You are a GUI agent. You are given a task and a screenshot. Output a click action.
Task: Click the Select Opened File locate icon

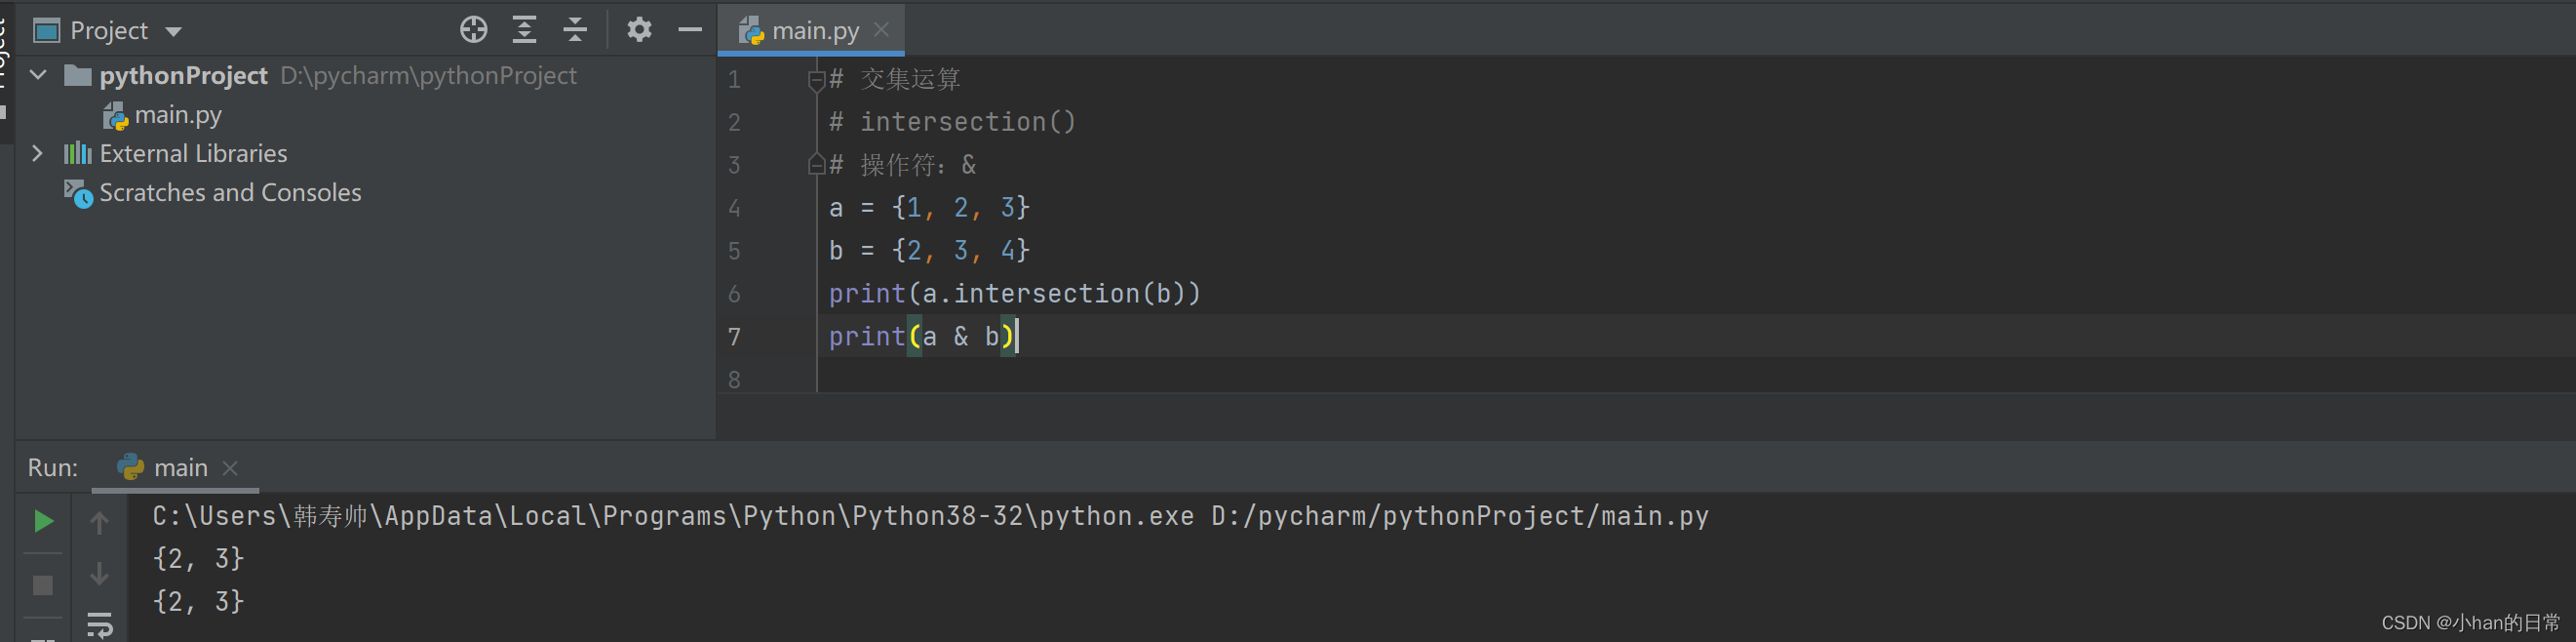[x=474, y=30]
